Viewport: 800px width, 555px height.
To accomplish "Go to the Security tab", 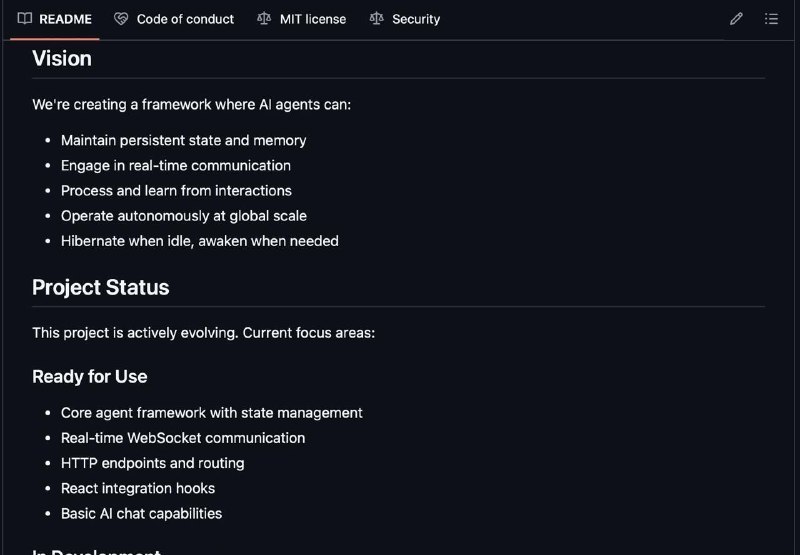I will (405, 19).
